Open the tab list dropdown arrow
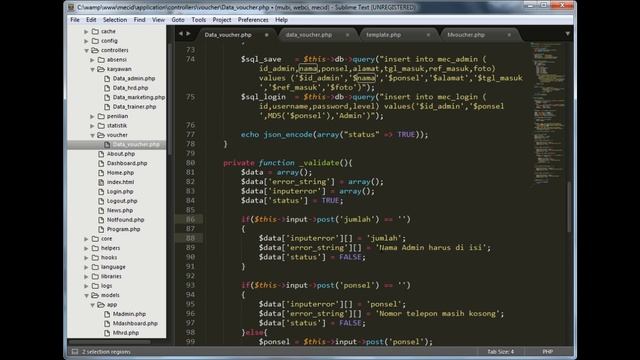The width and height of the screenshot is (640, 360). pos(567,34)
